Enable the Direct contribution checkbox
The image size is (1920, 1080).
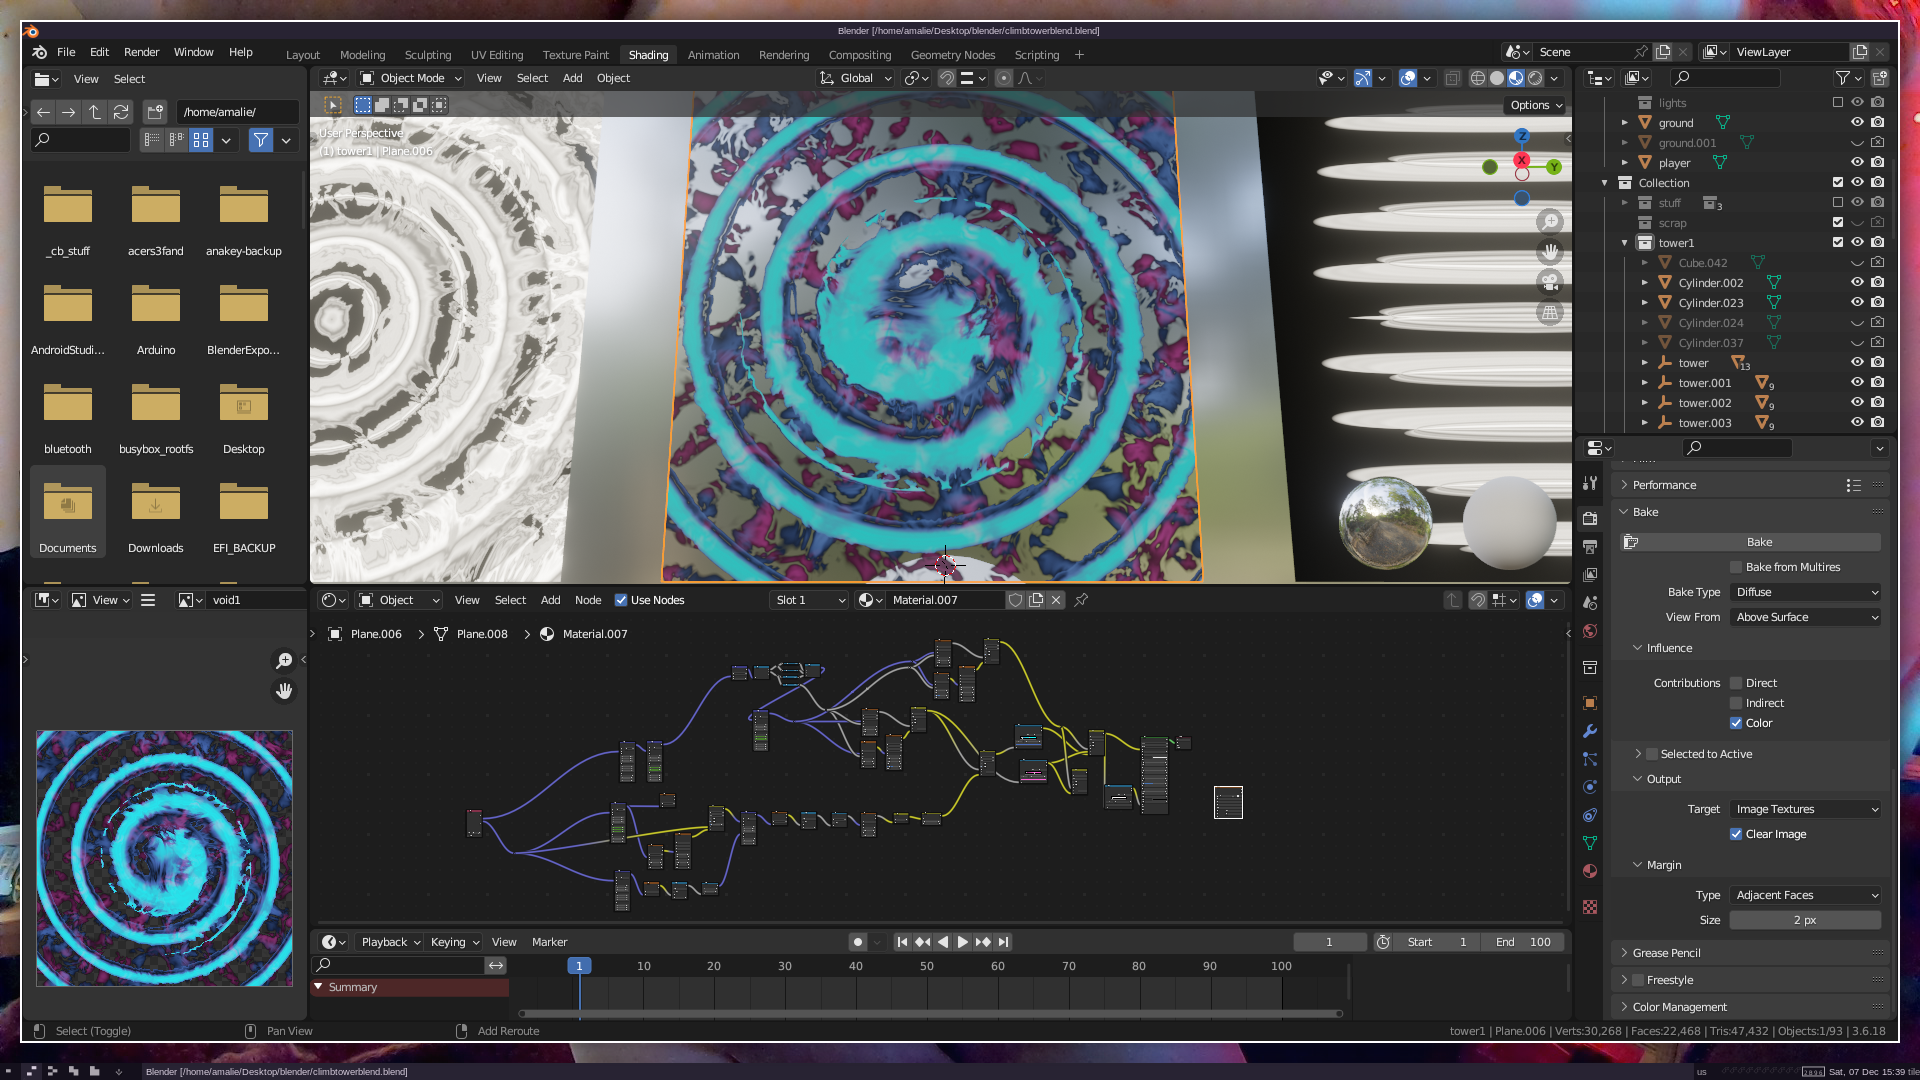1736,683
